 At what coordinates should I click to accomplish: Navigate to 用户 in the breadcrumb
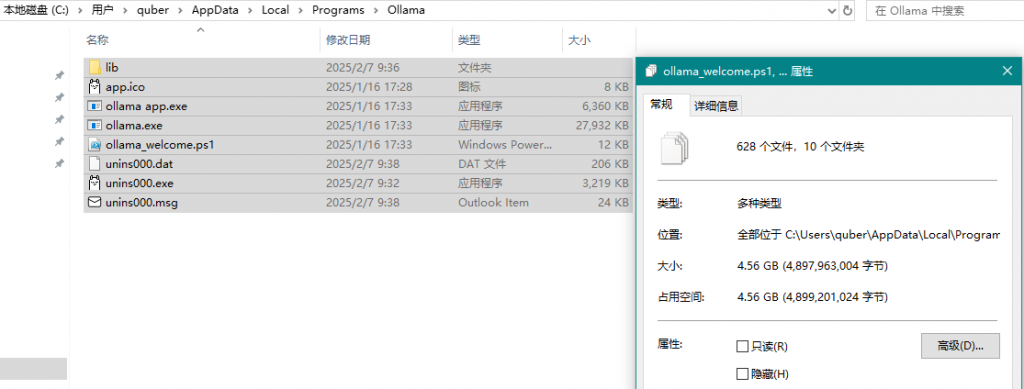[x=103, y=10]
